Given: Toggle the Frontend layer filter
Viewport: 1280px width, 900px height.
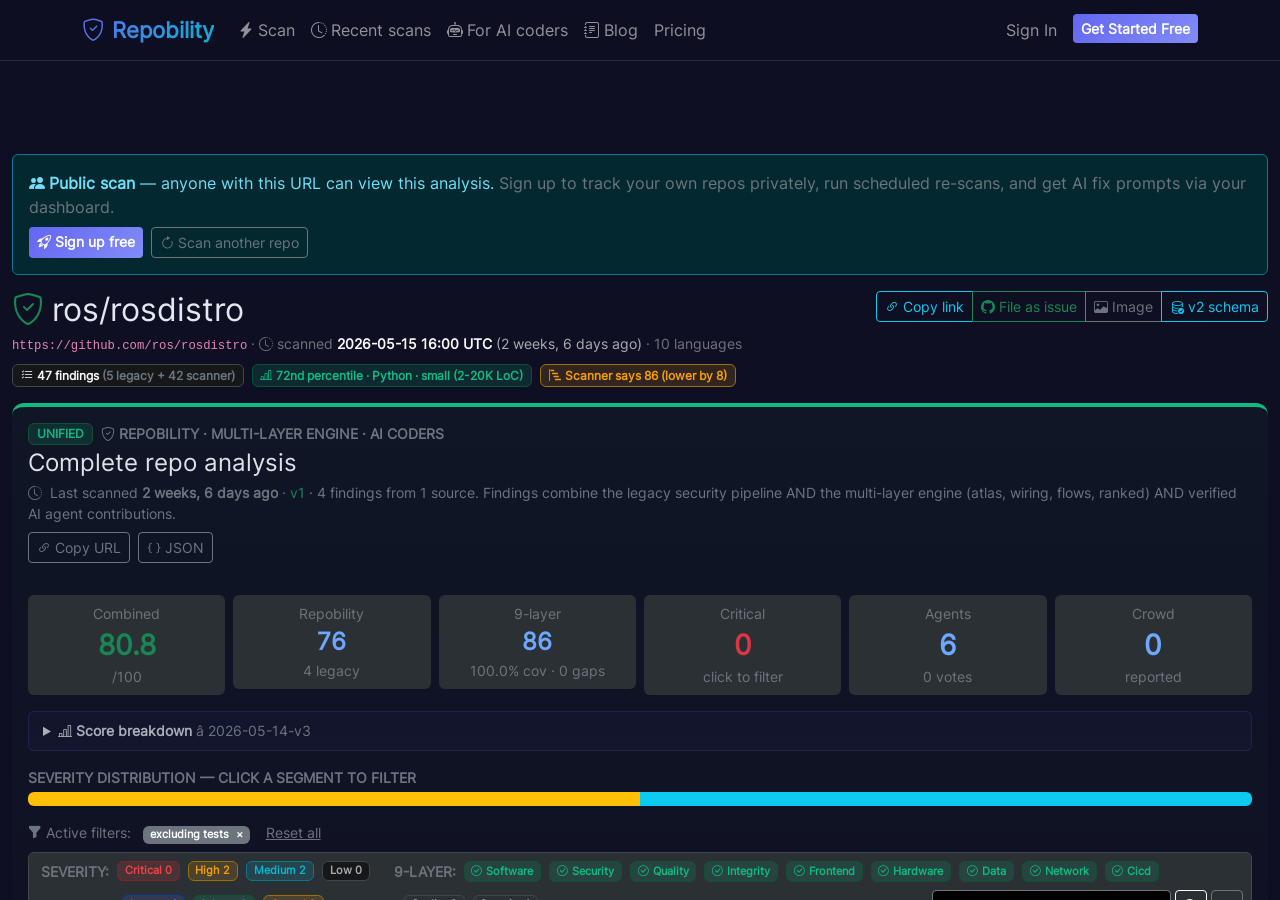Looking at the screenshot, I should [x=824, y=871].
